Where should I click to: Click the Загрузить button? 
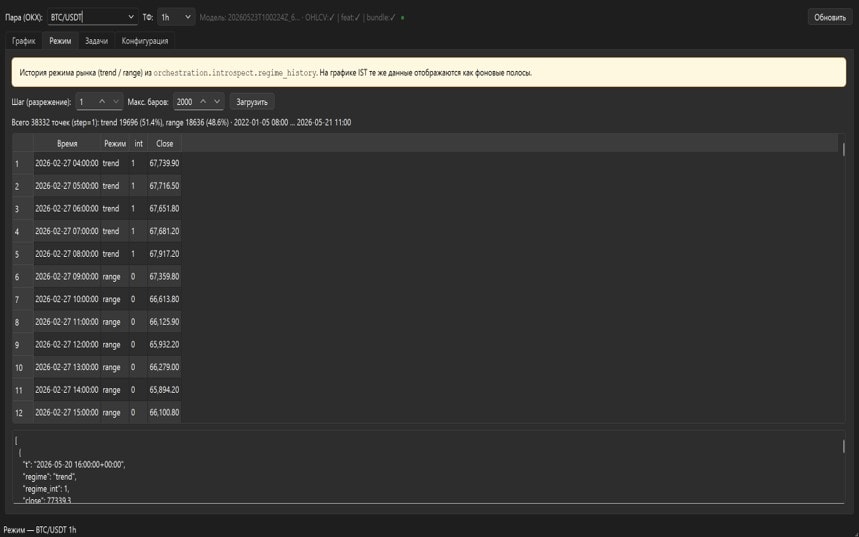252,102
